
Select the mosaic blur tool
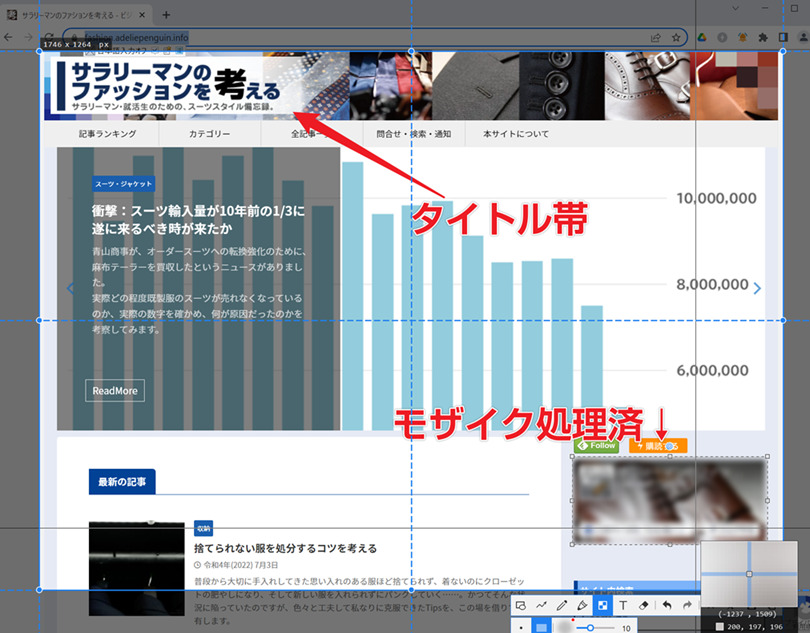coord(602,606)
